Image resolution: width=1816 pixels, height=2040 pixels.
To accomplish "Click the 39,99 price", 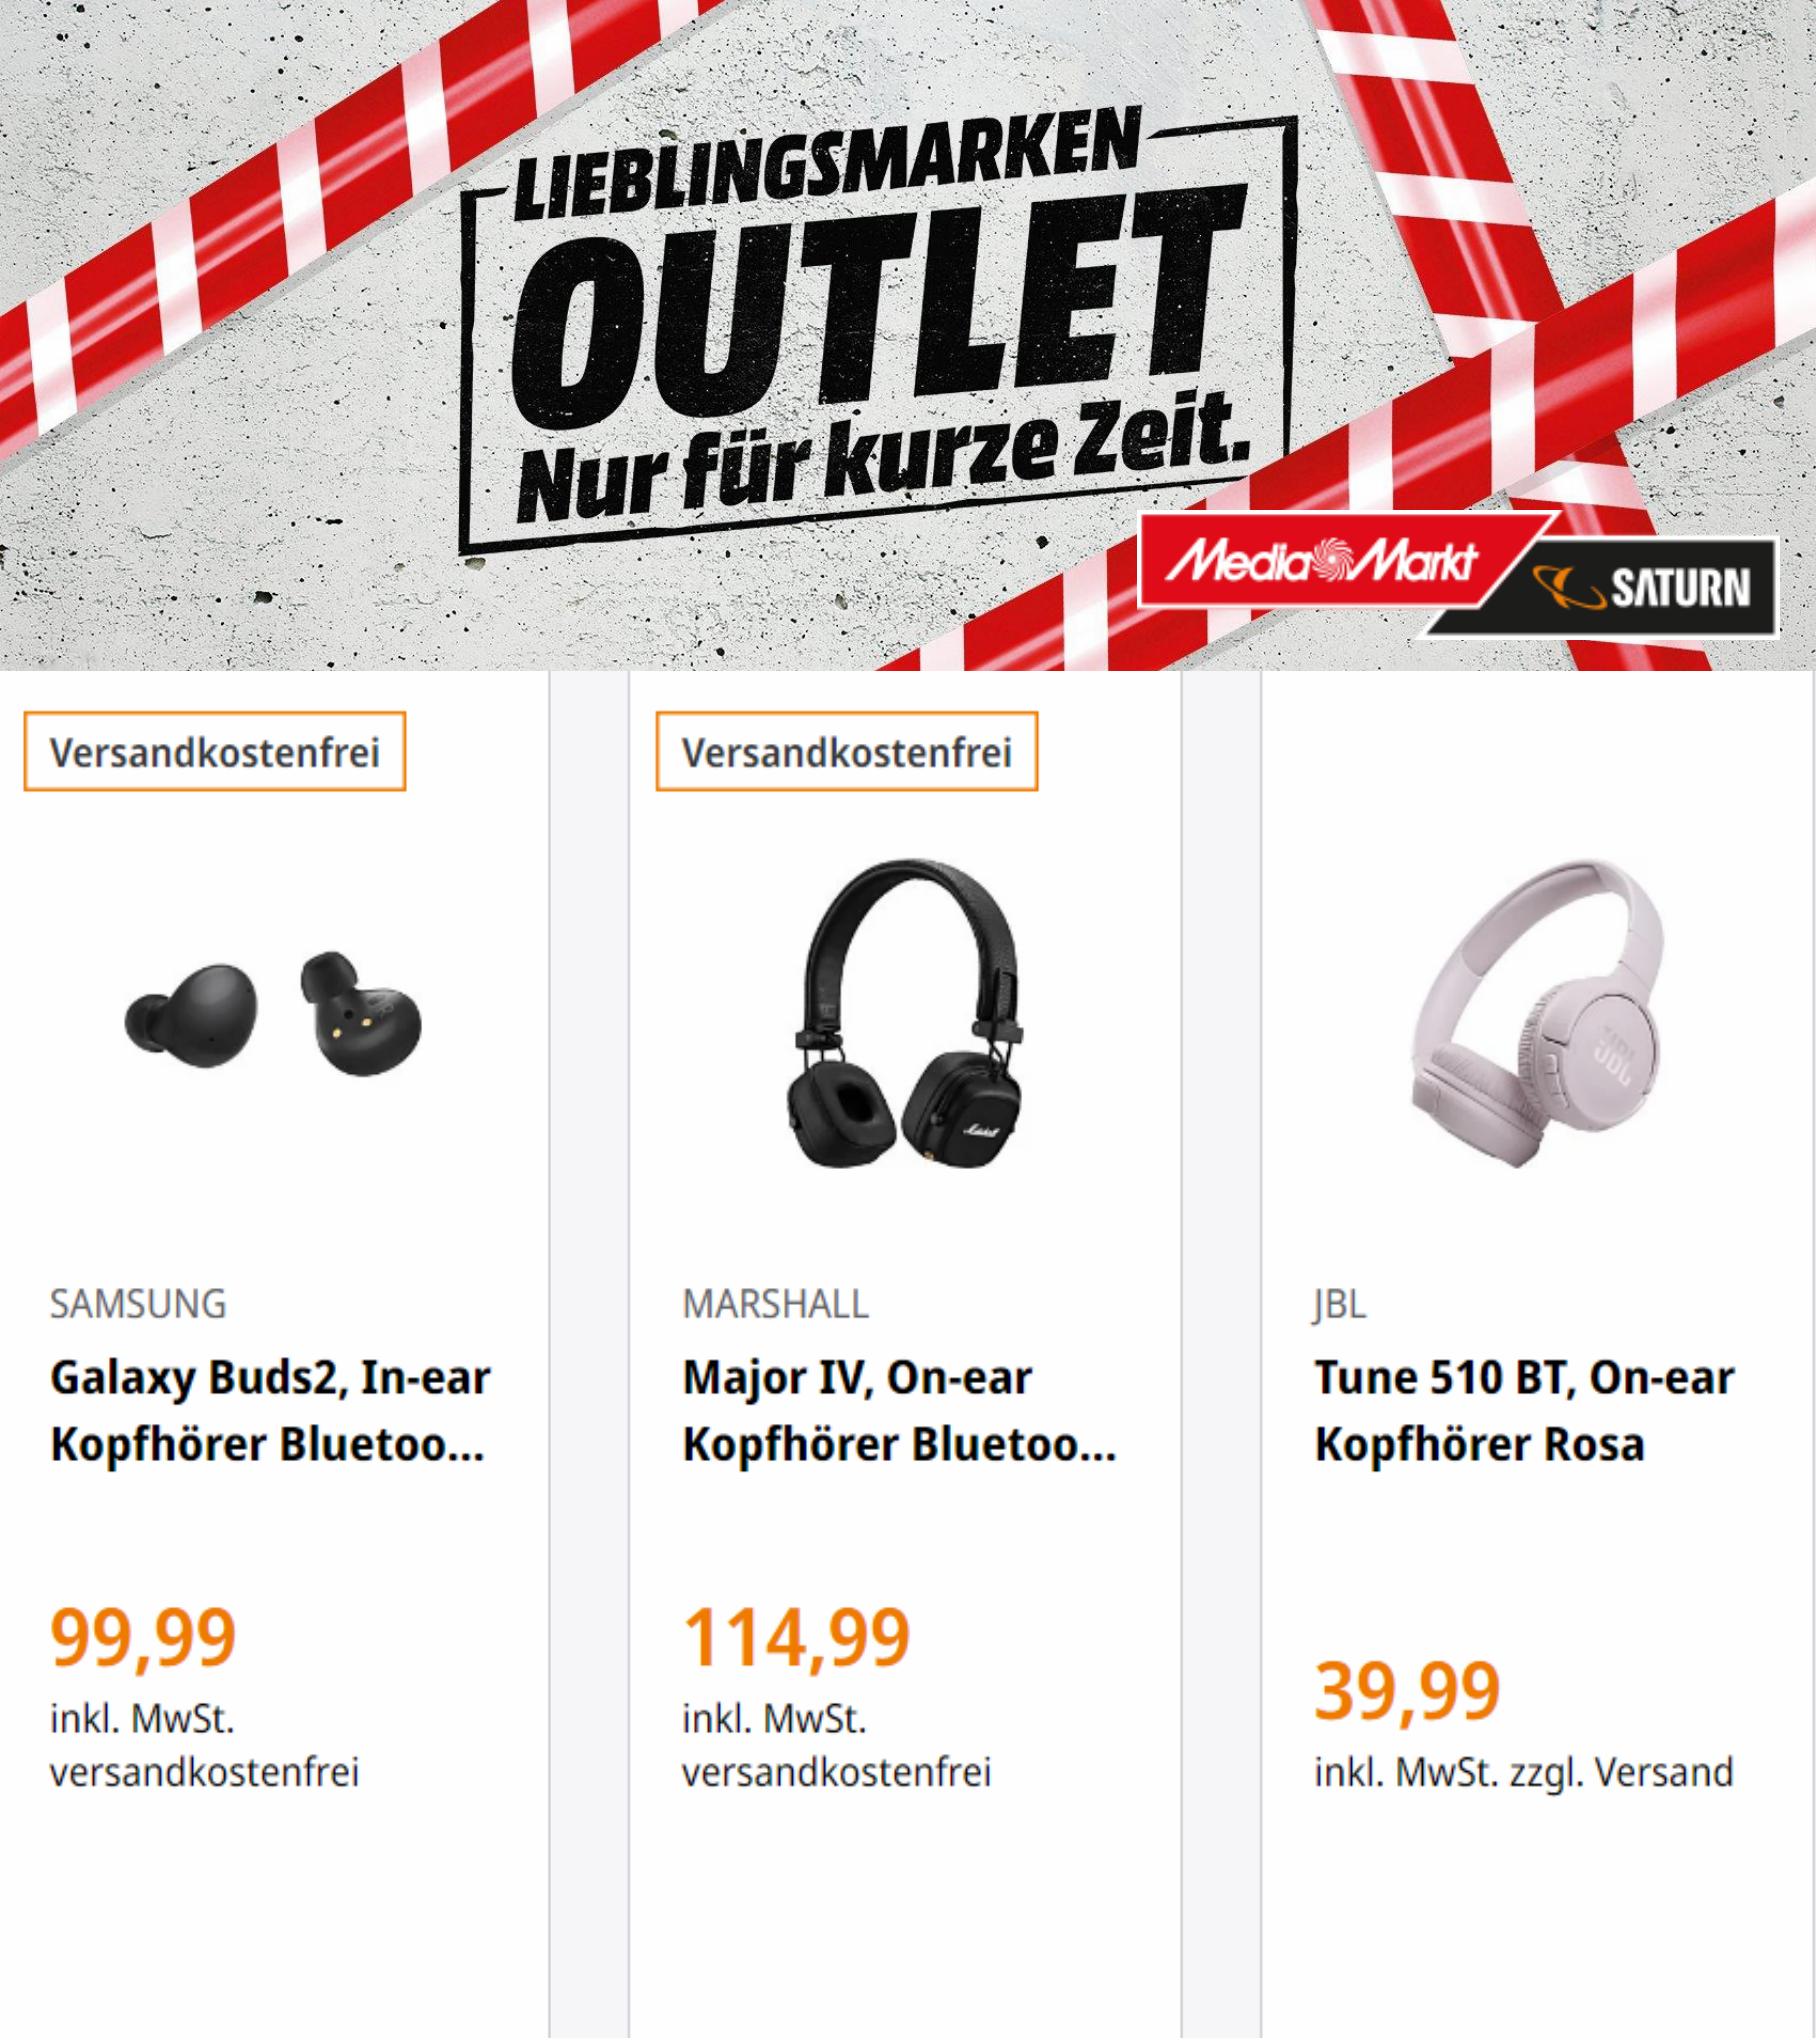I will [x=1407, y=1691].
